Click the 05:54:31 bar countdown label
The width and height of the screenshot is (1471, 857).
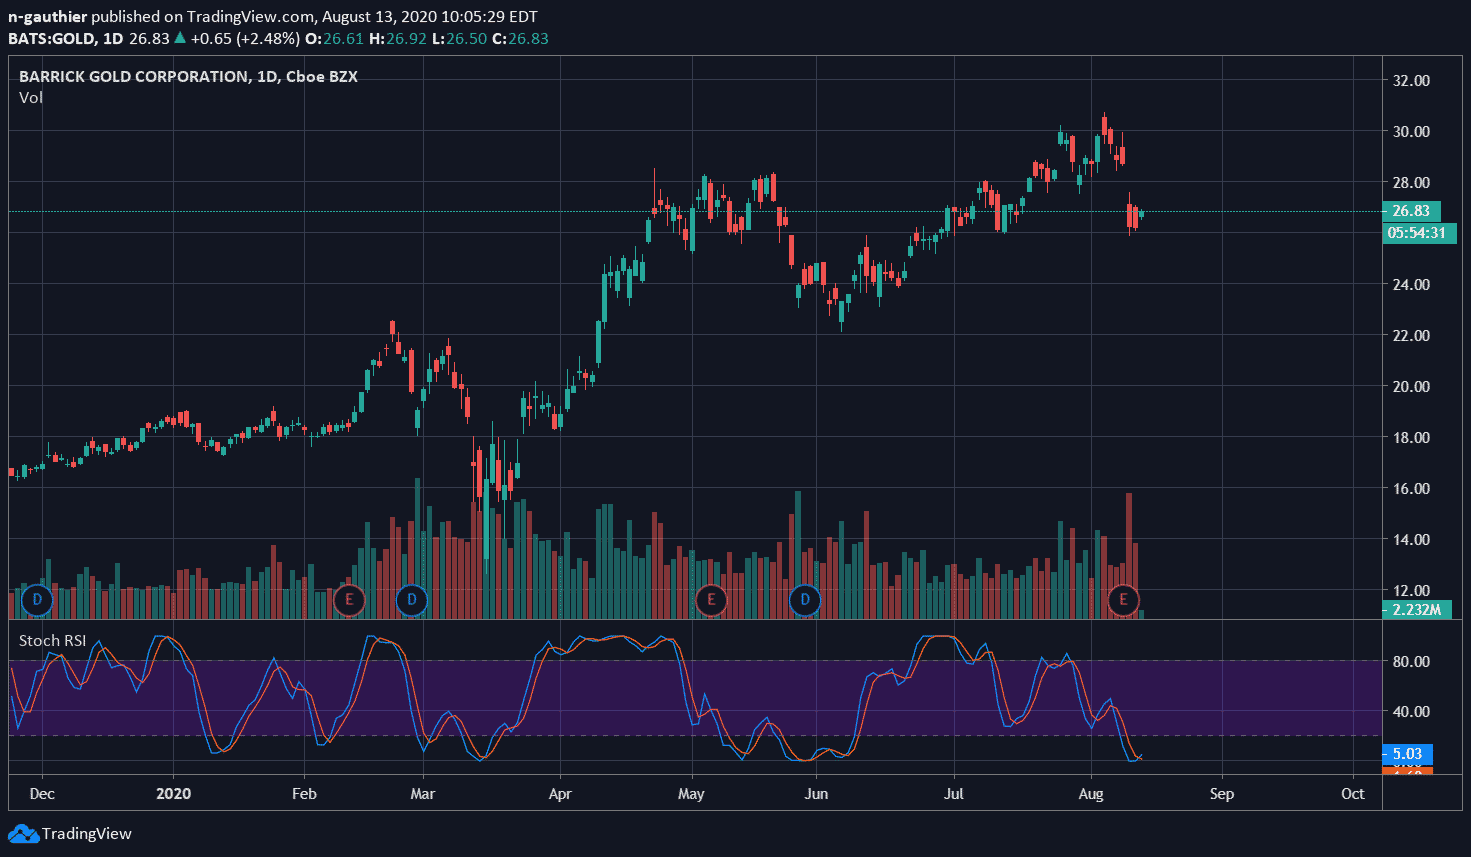1419,233
